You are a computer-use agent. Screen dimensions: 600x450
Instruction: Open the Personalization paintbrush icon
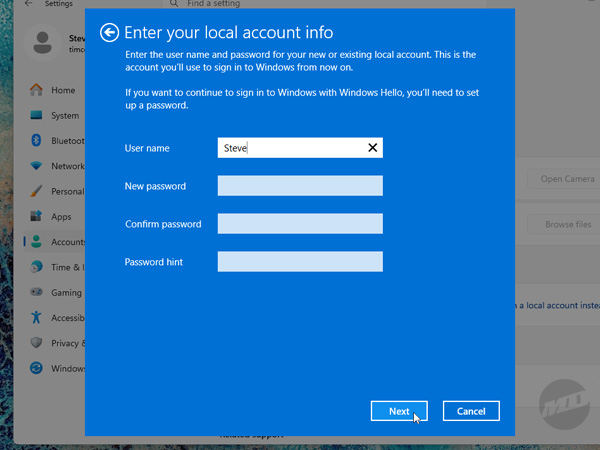[x=37, y=191]
